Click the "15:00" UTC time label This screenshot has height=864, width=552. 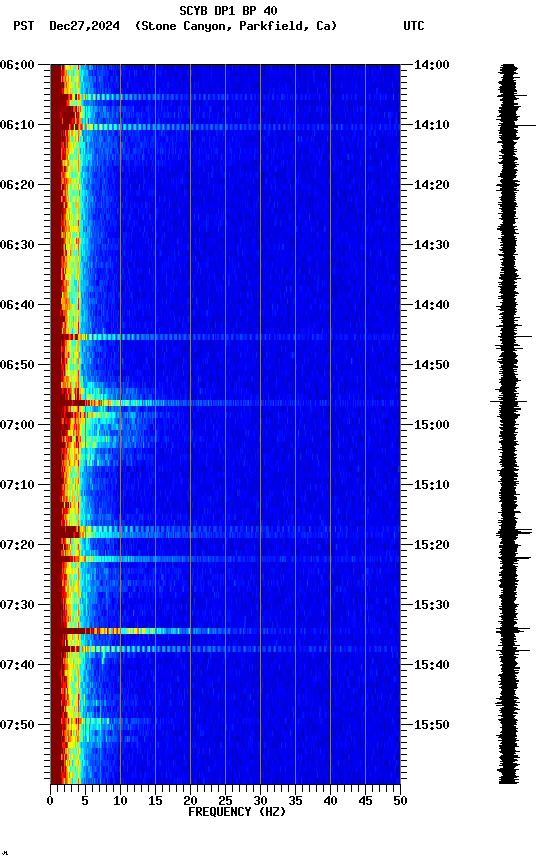click(x=432, y=425)
